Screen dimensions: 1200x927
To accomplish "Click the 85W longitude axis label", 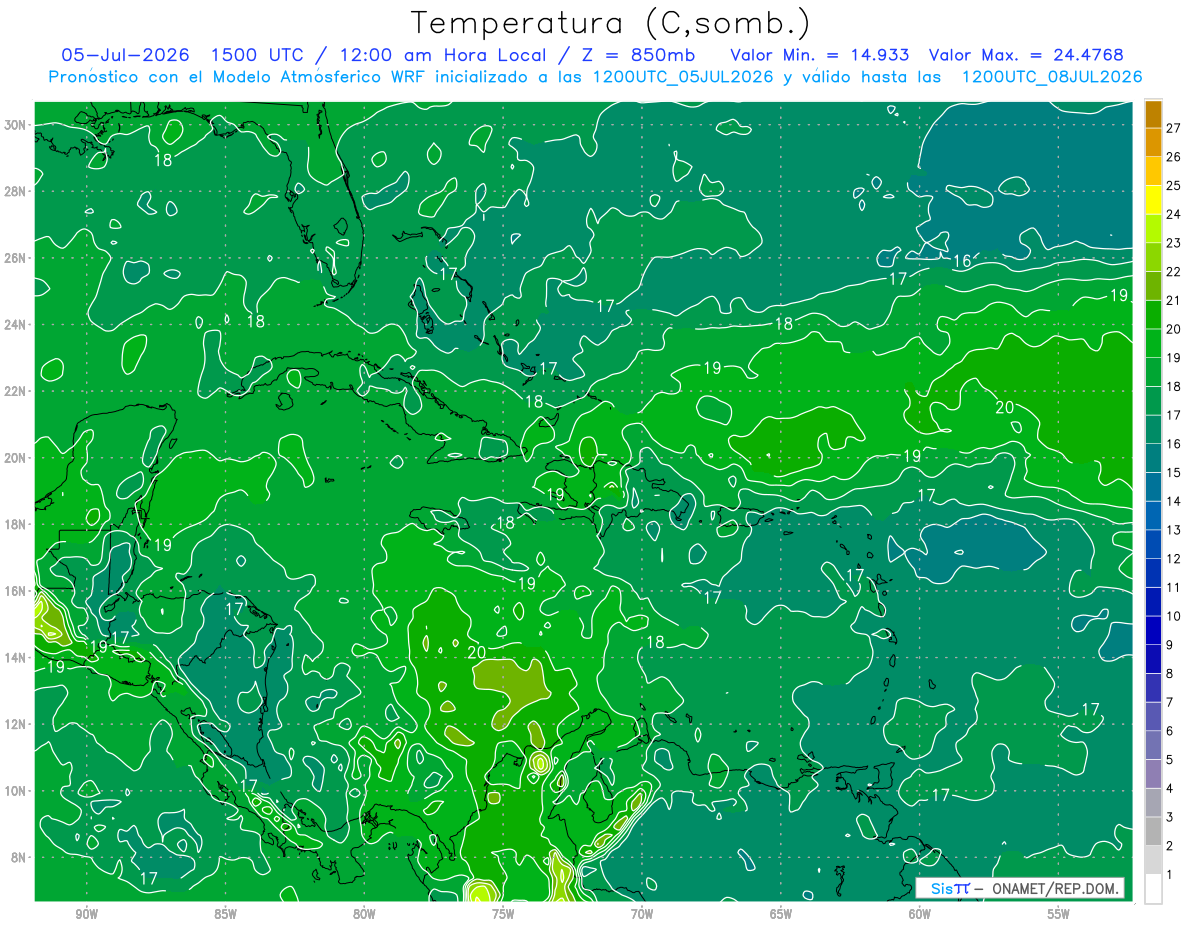I will pos(225,914).
